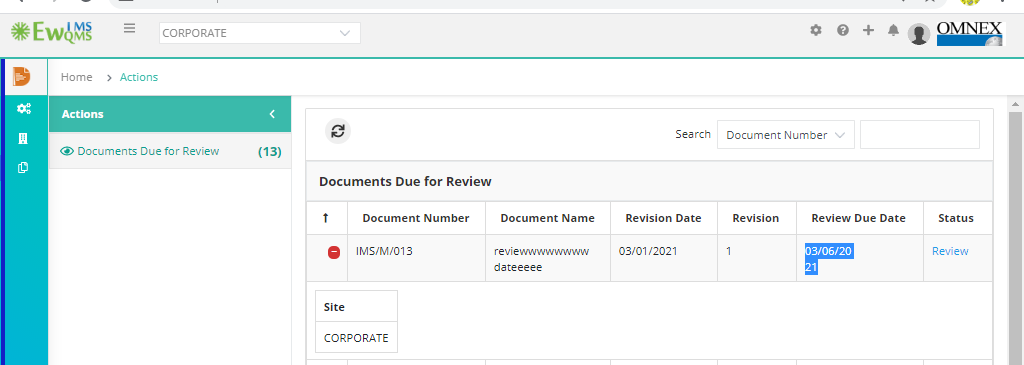The image size is (1024, 365).
Task: Toggle the hamburger menu icon
Action: coord(129,28)
